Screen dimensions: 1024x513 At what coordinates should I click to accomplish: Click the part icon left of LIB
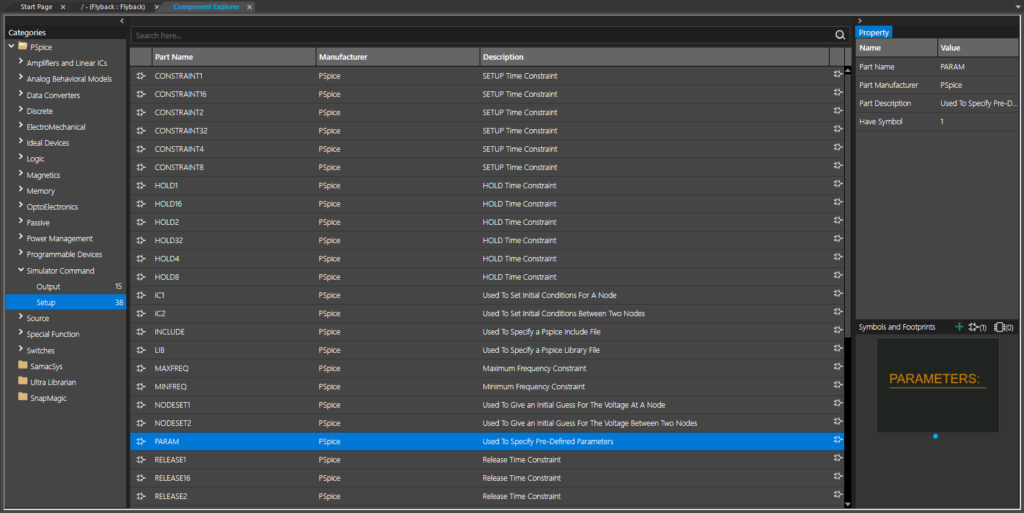(141, 350)
